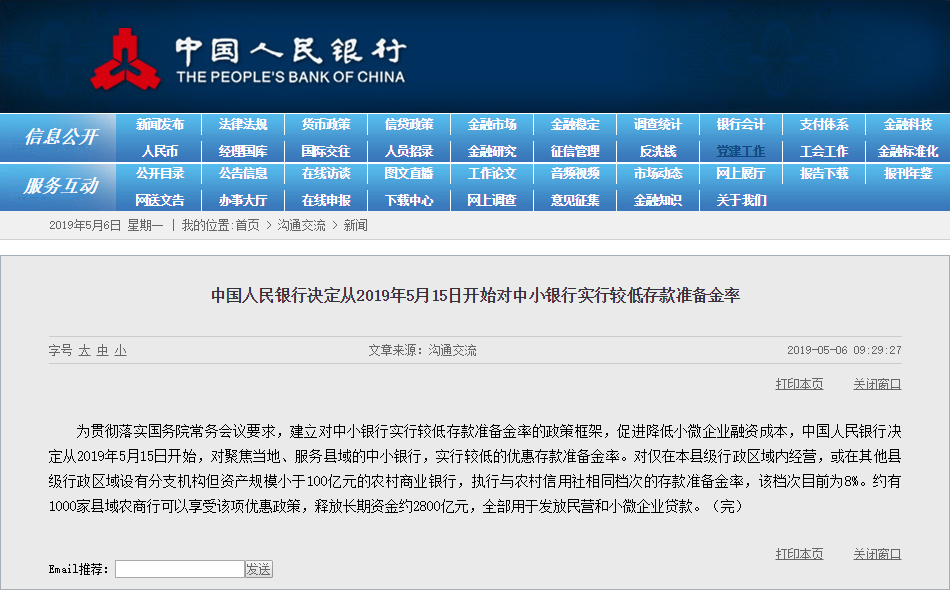This screenshot has width=951, height=591.
Task: Open 工会工作 link
Action: click(824, 151)
